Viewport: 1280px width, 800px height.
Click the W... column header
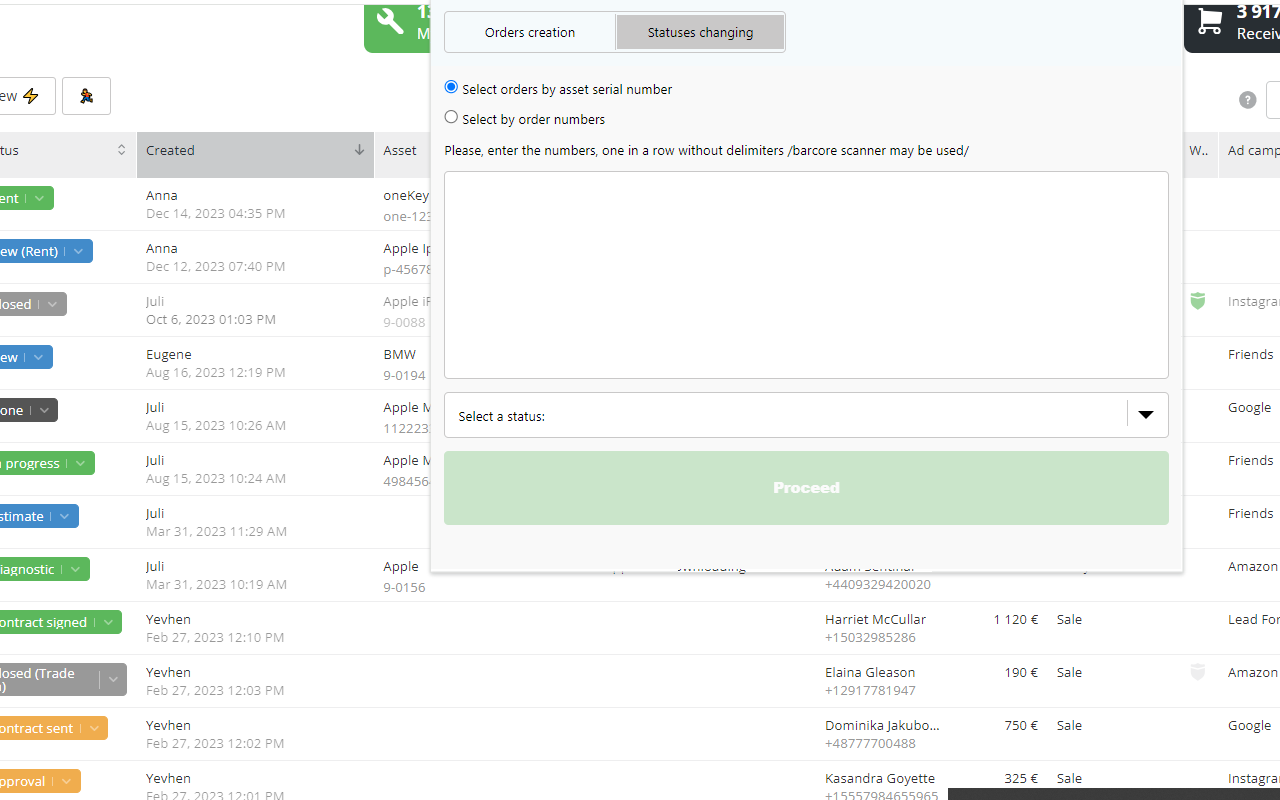[x=1198, y=150]
